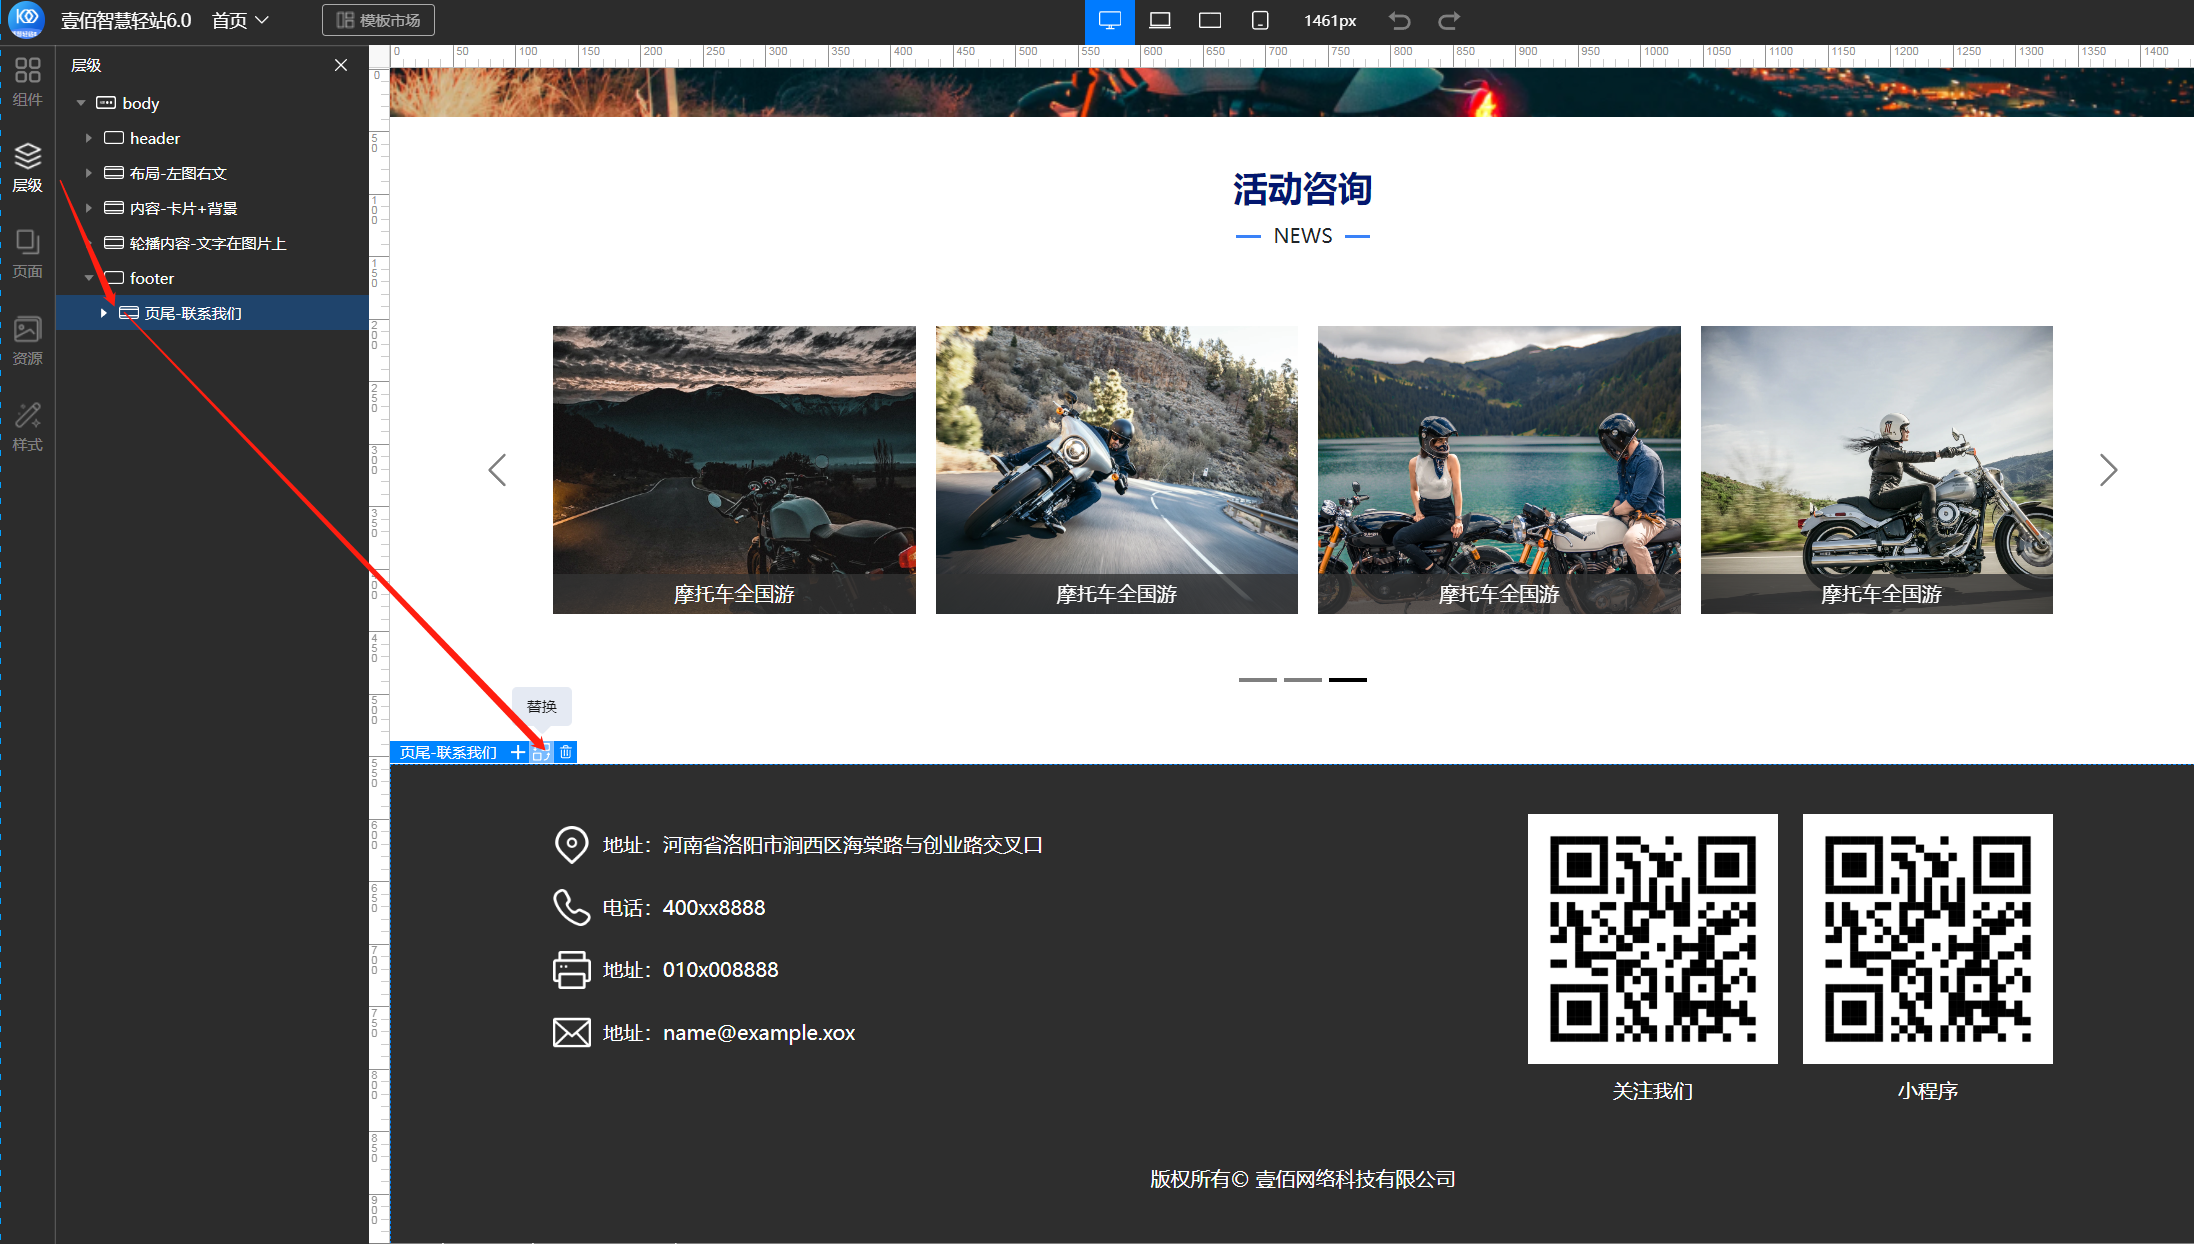This screenshot has height=1244, width=2194.
Task: Add a section next to 页尾-联系我们
Action: click(x=517, y=752)
